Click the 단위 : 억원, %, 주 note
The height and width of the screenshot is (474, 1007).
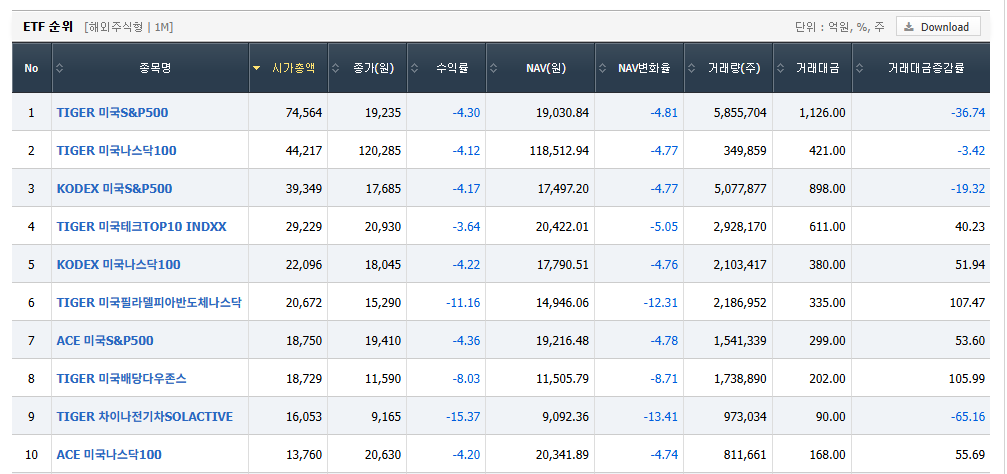tap(839, 27)
